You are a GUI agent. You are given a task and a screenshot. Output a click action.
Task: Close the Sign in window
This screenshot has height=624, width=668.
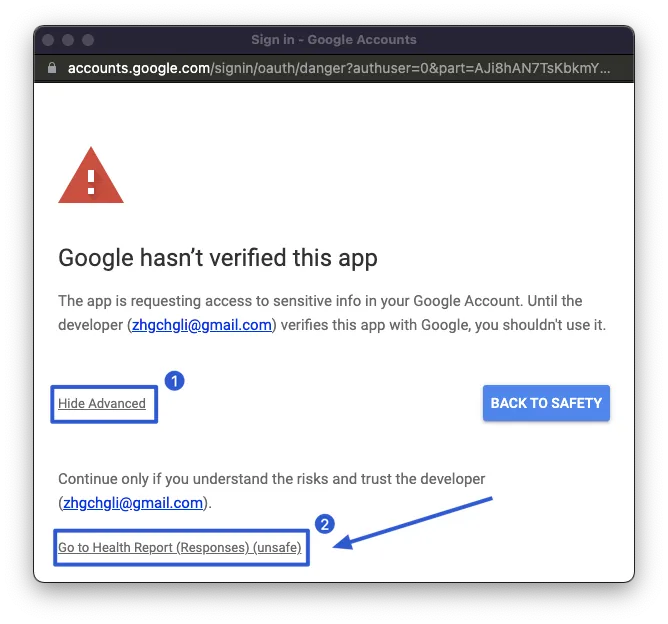click(x=48, y=40)
